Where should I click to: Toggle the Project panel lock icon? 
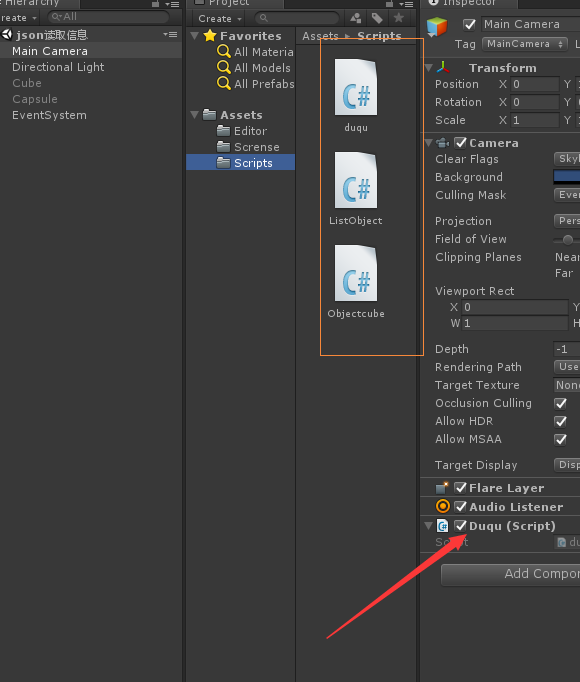389,3
